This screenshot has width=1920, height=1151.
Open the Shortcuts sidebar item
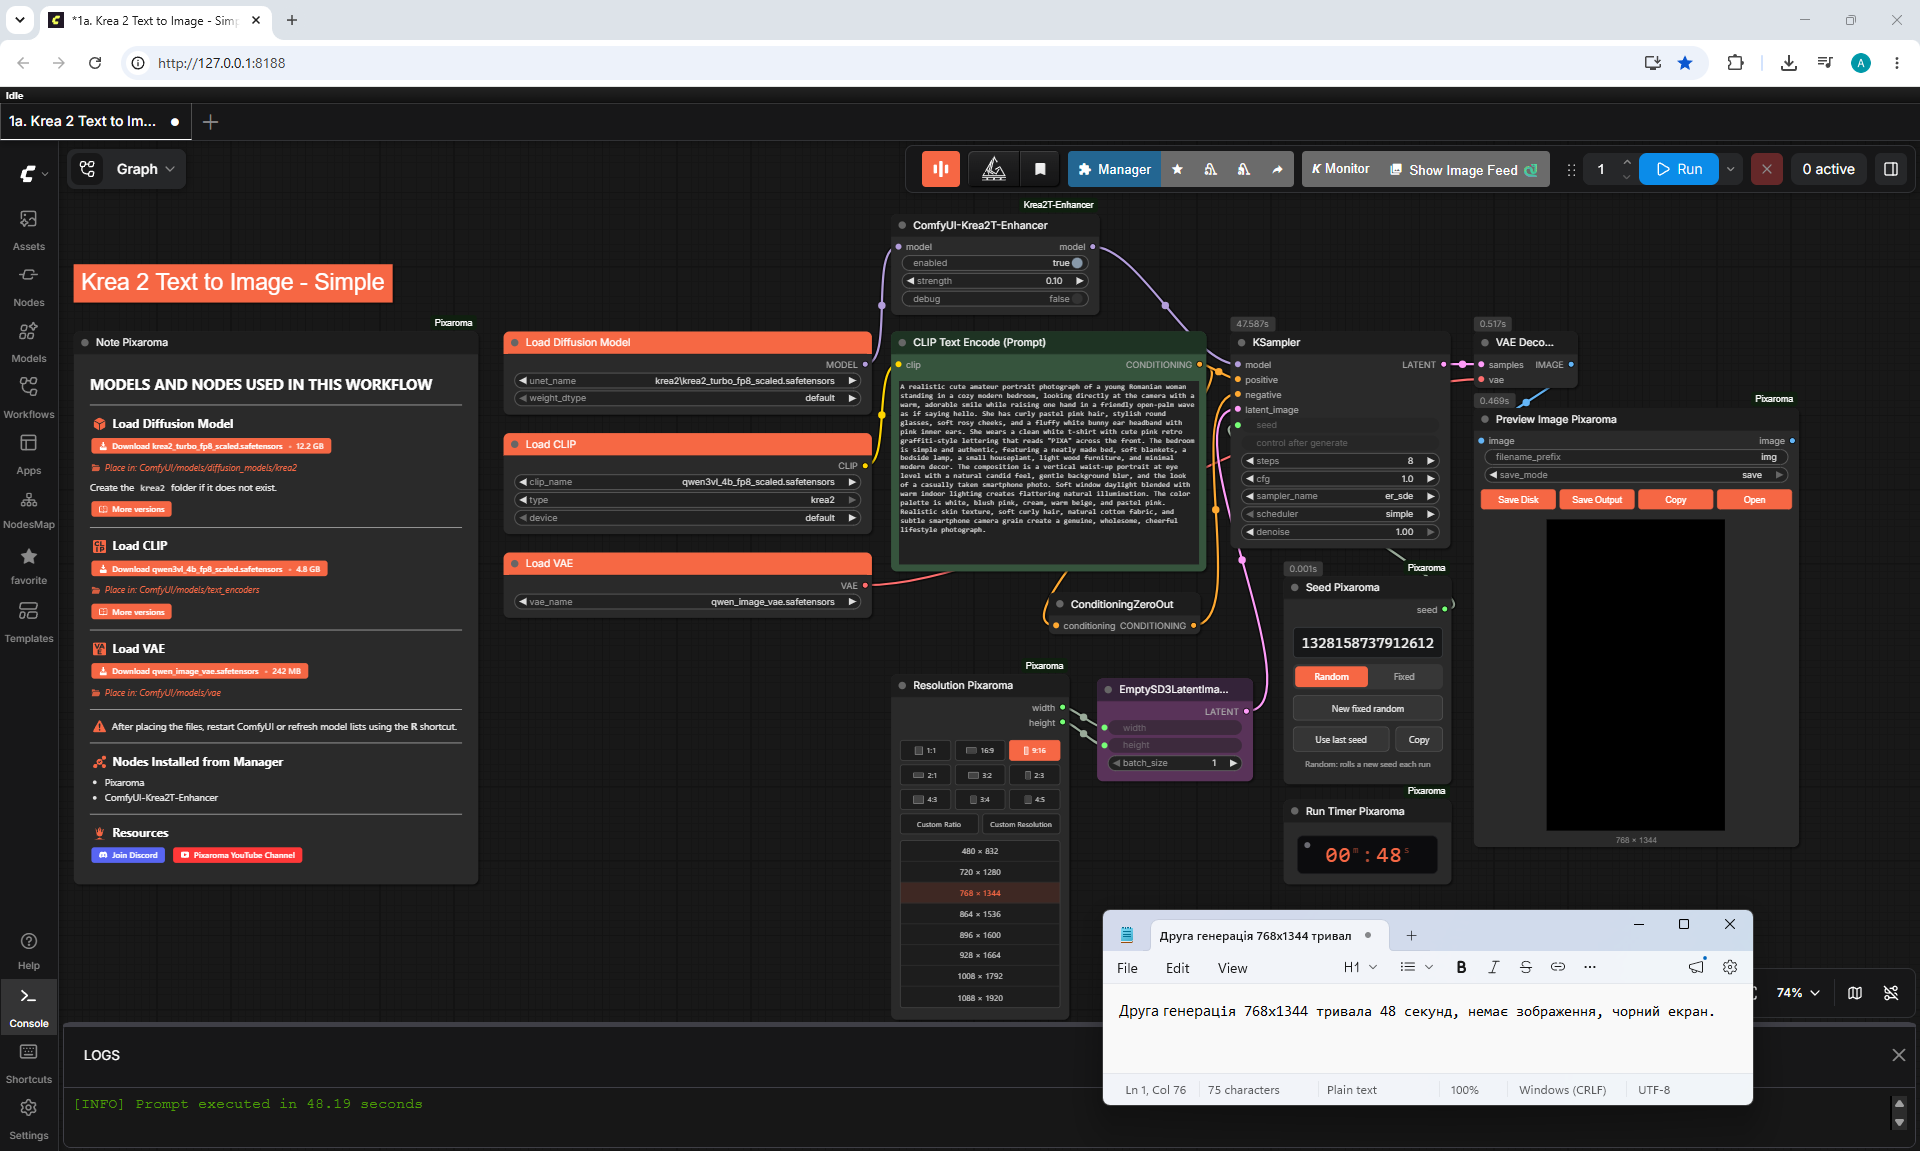pyautogui.click(x=28, y=1062)
